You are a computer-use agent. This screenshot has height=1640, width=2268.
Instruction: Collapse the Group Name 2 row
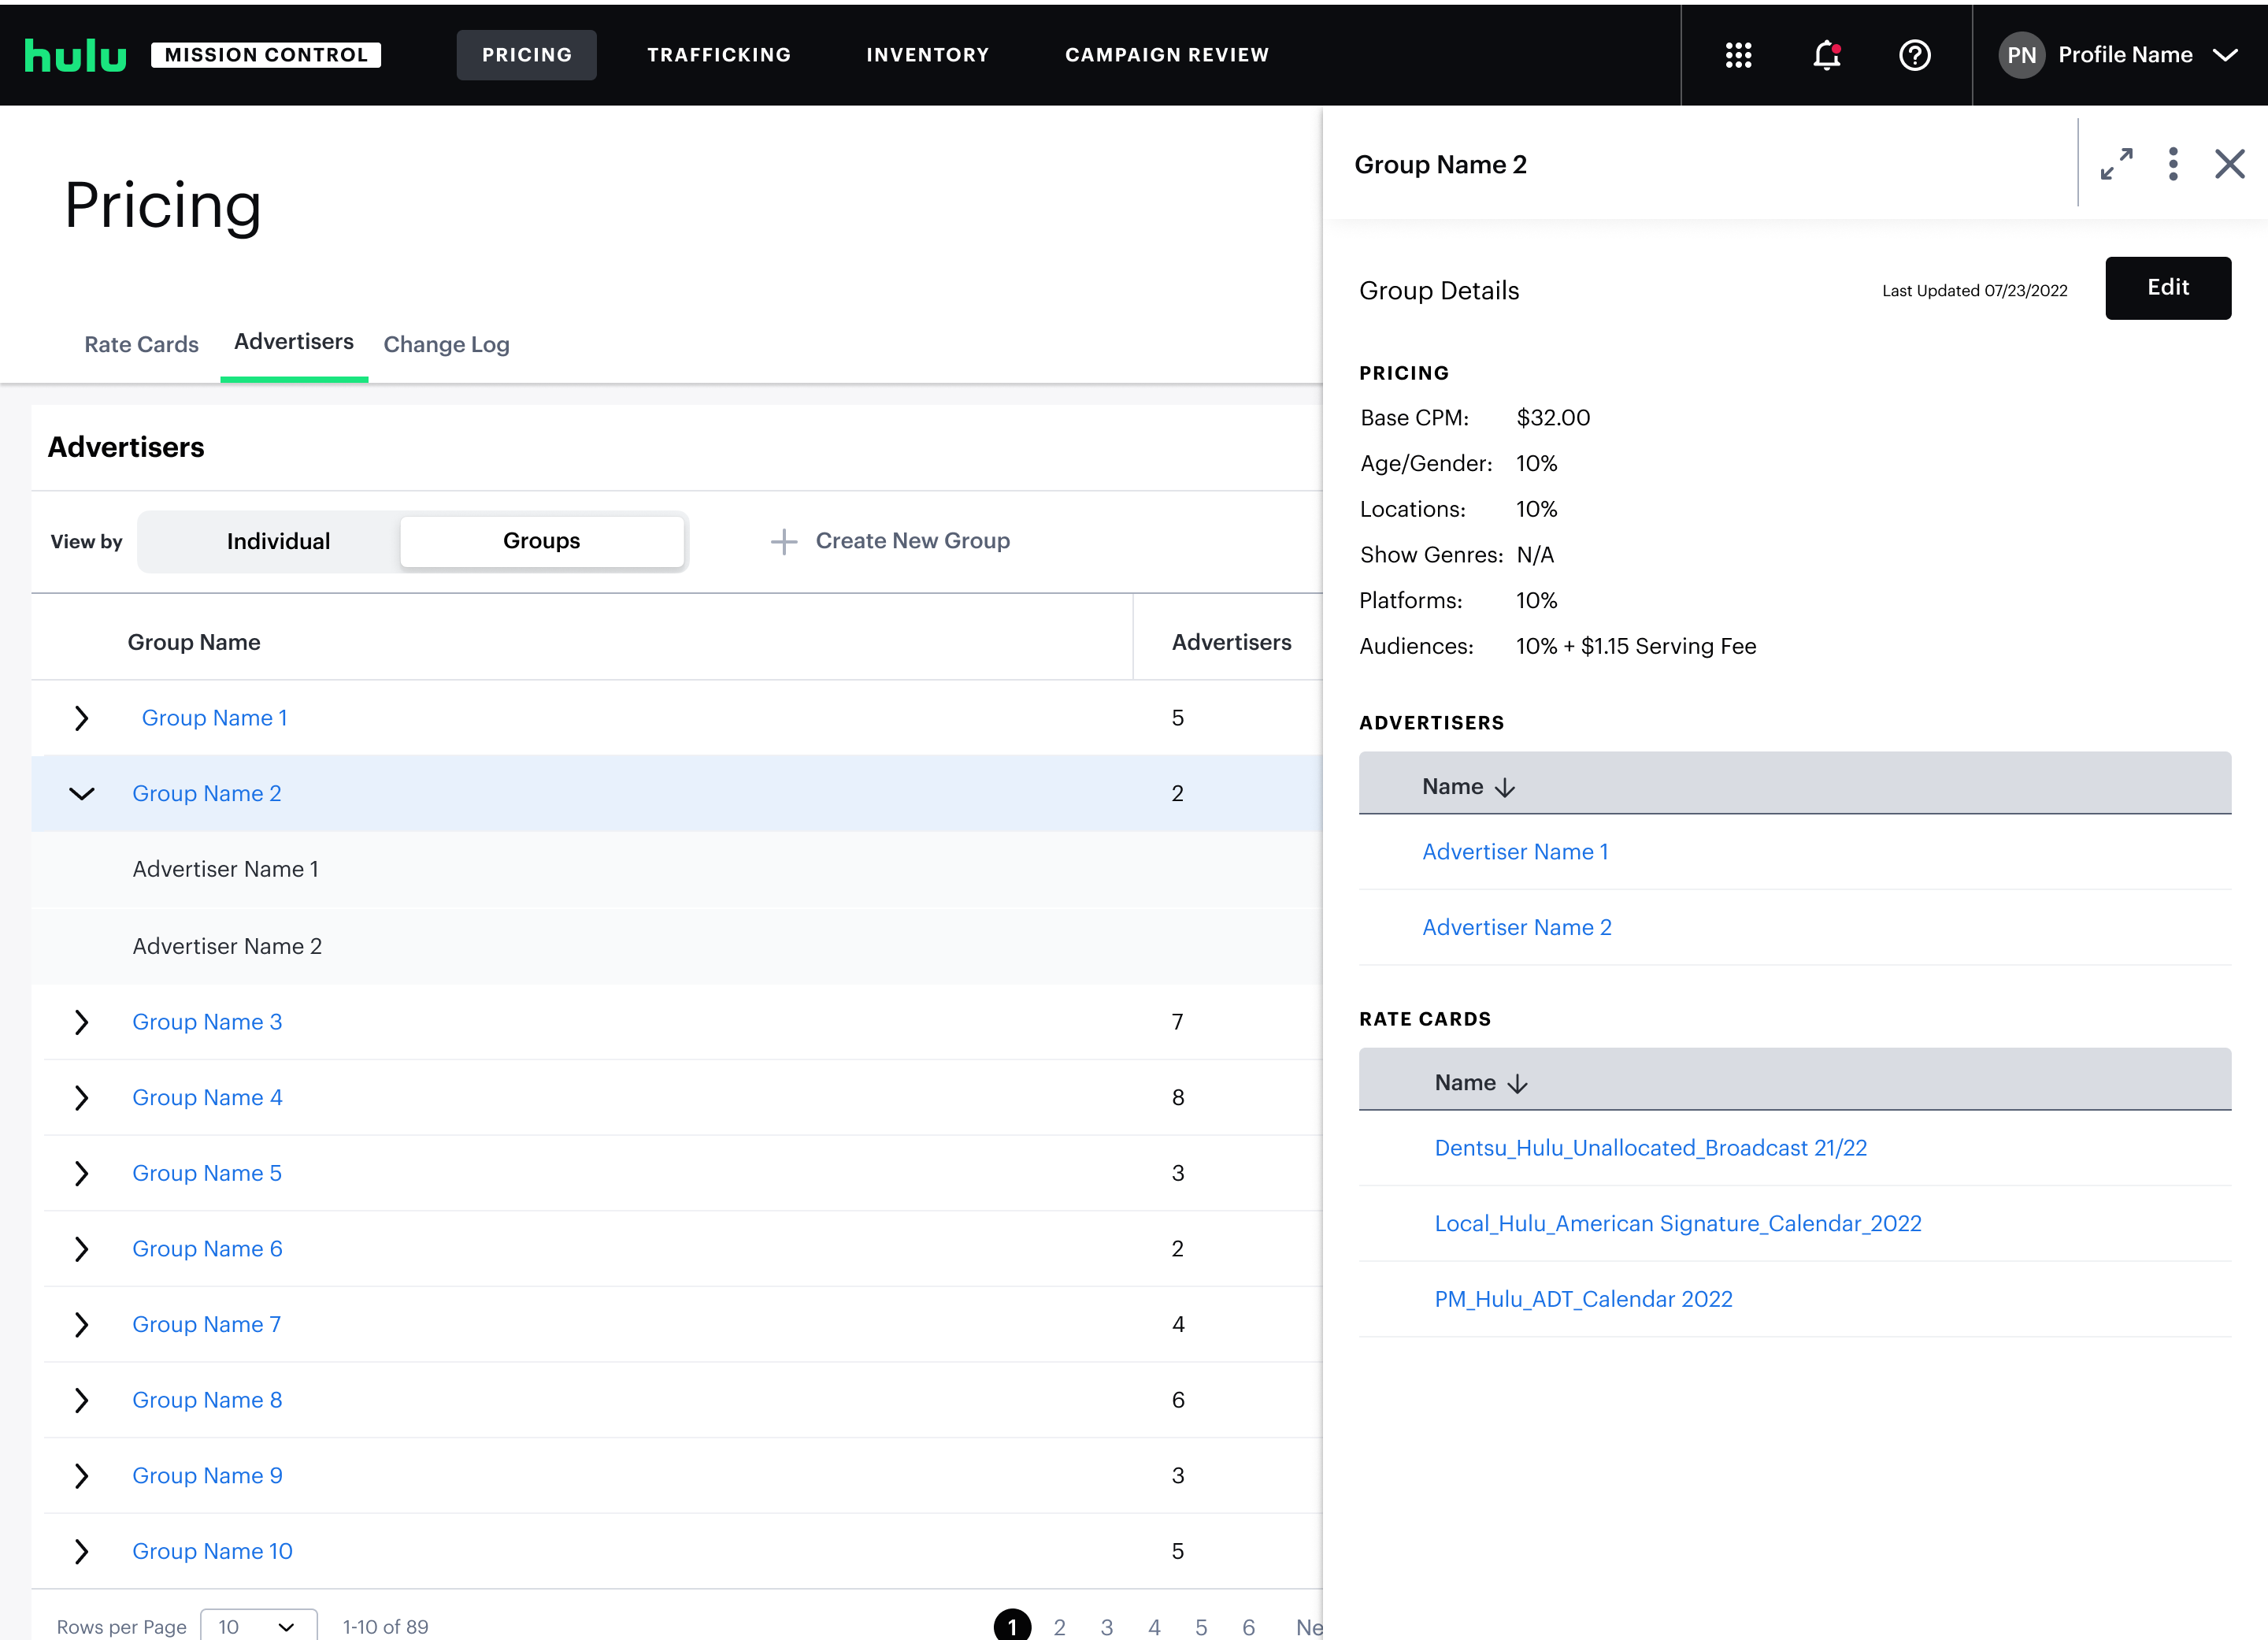pos(81,794)
